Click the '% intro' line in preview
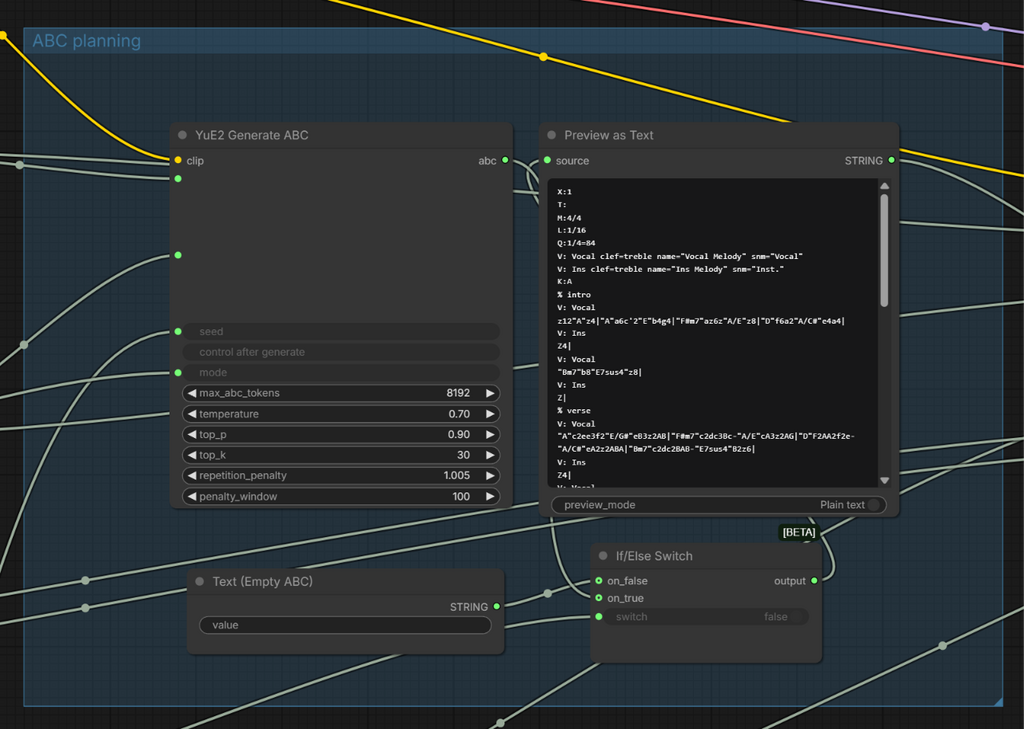This screenshot has height=729, width=1024. [x=574, y=295]
